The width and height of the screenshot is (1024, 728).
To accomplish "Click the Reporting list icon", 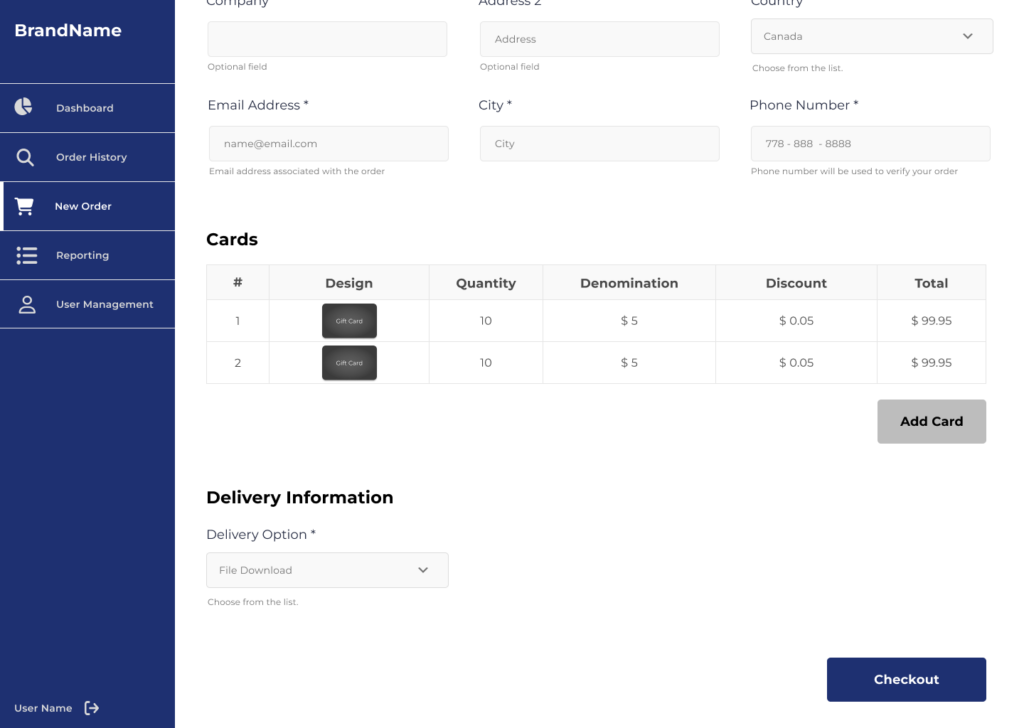I will [x=26, y=255].
